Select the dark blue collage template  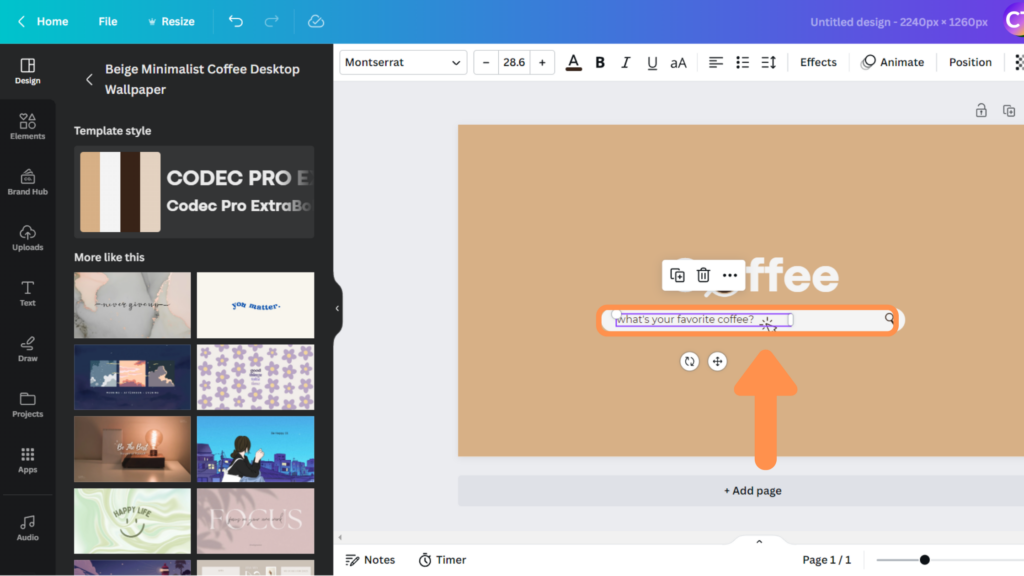[x=133, y=377]
